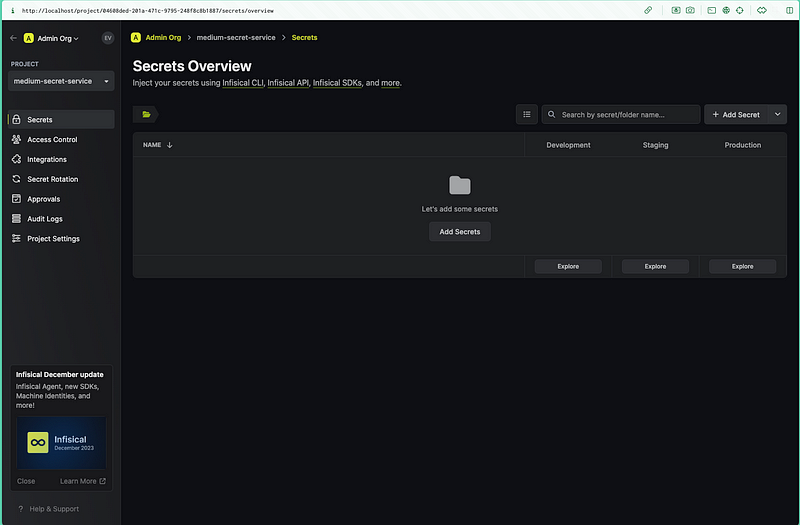Click the browser camera screenshot icon

point(690,10)
